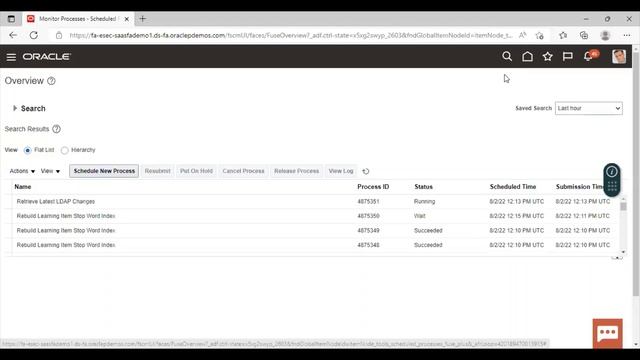
Task: Sort by the Name column header
Action: pyautogui.click(x=23, y=187)
